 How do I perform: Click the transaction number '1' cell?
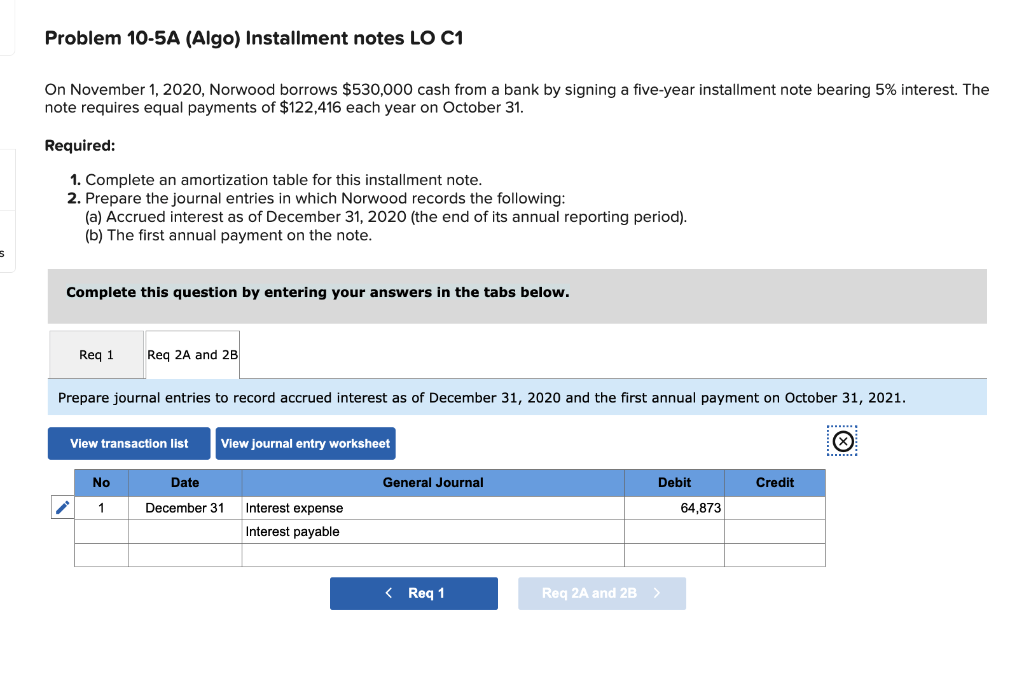tap(100, 507)
